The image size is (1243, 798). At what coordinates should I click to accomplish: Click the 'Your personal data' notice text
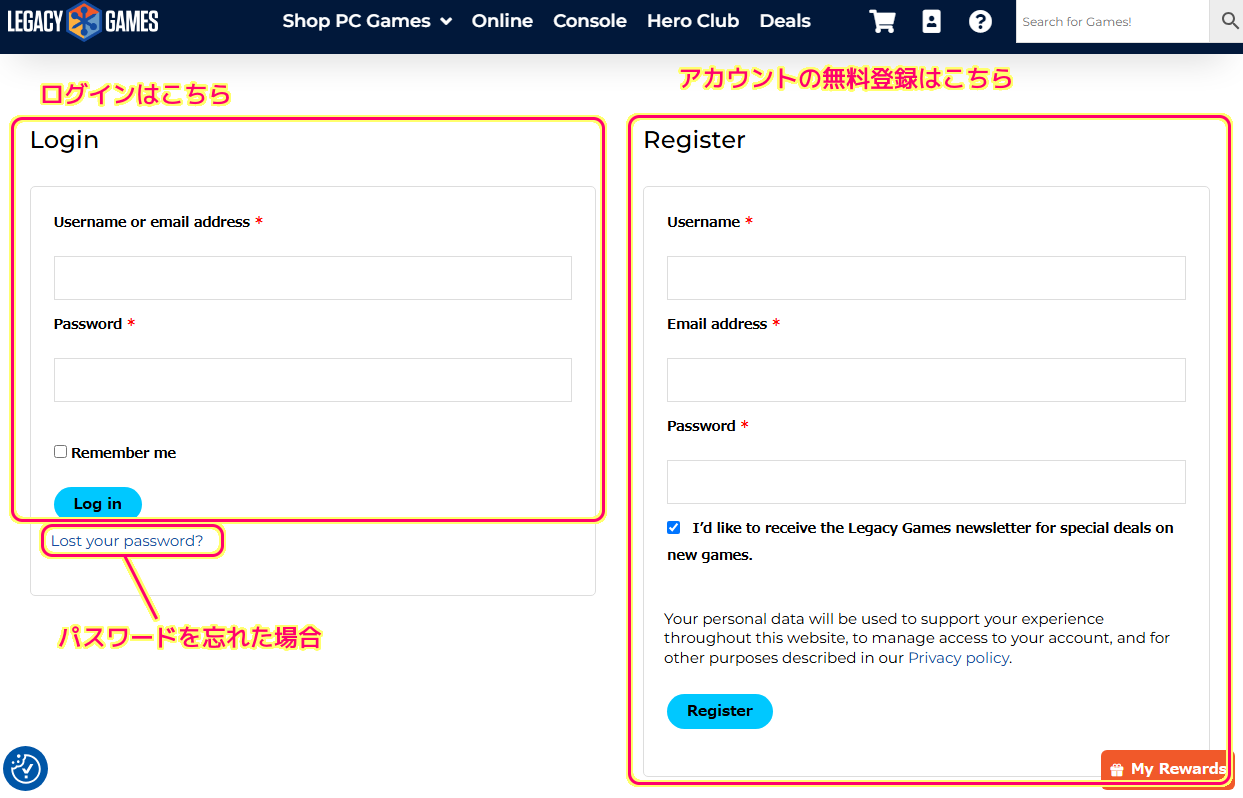[917, 638]
